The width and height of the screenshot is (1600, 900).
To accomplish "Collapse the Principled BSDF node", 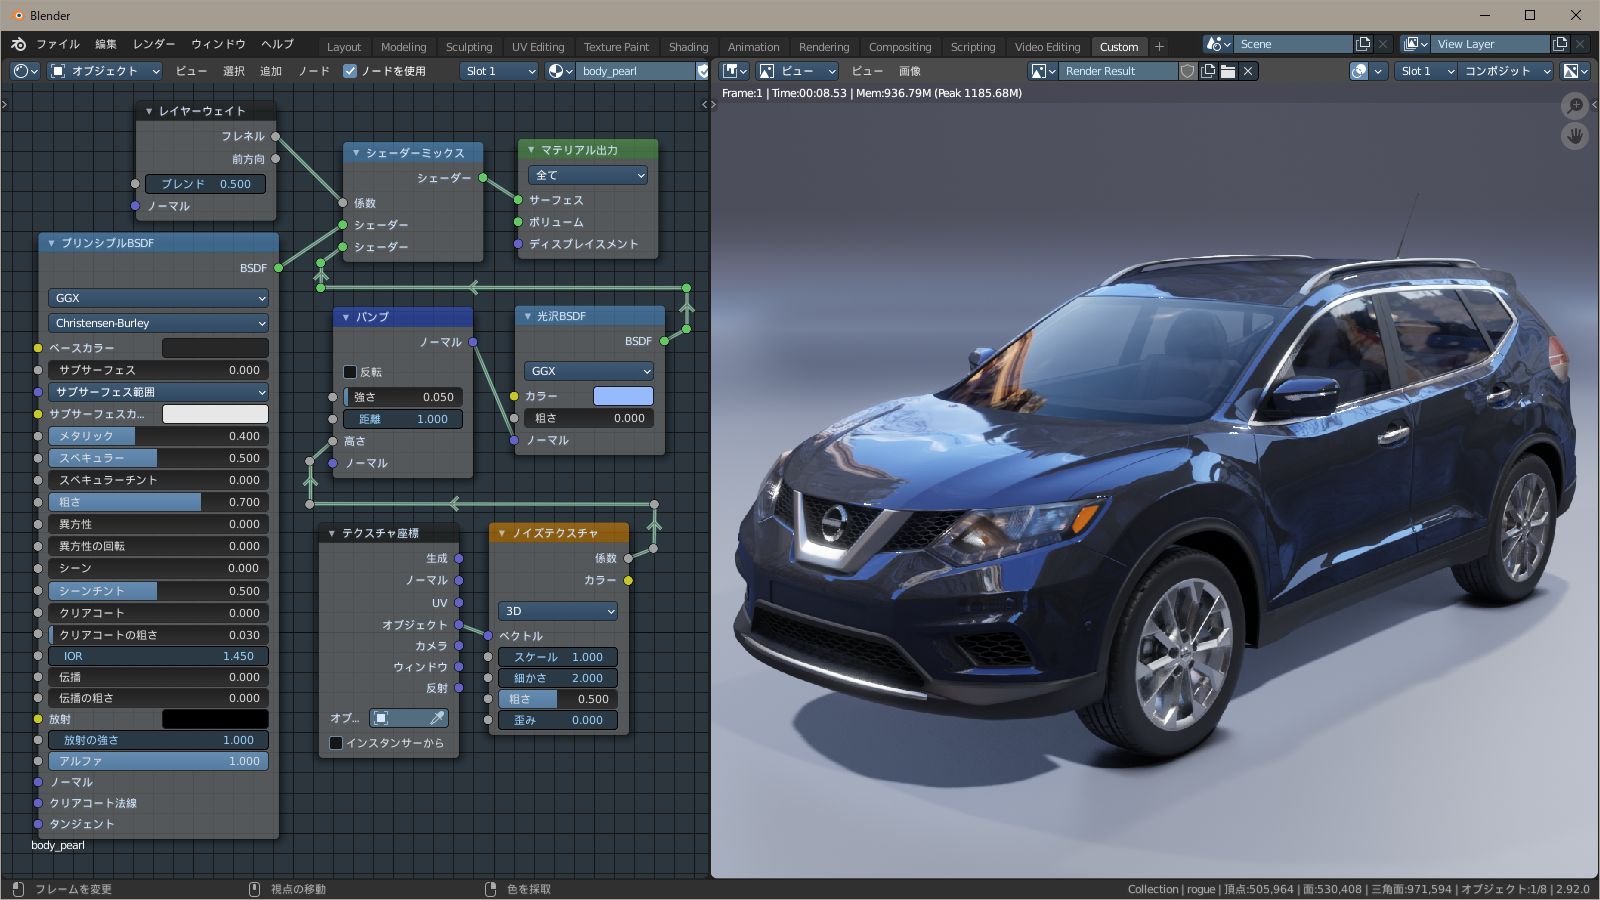I will (51, 243).
